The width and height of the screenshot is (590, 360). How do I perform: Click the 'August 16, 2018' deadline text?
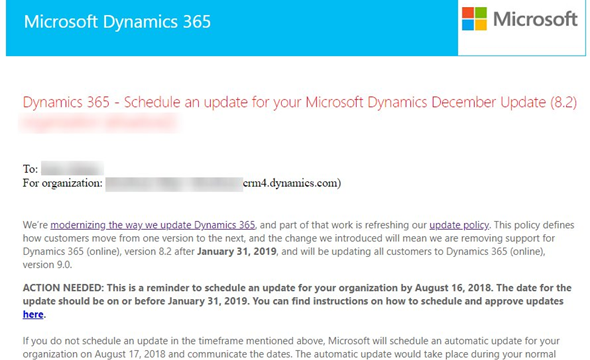[x=453, y=288]
